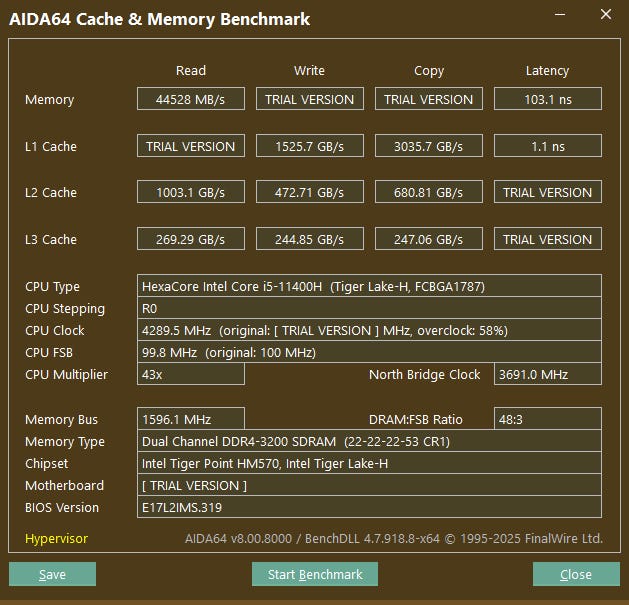Select the CPU Multiplier 43x field
The height and width of the screenshot is (605, 629).
[190, 374]
